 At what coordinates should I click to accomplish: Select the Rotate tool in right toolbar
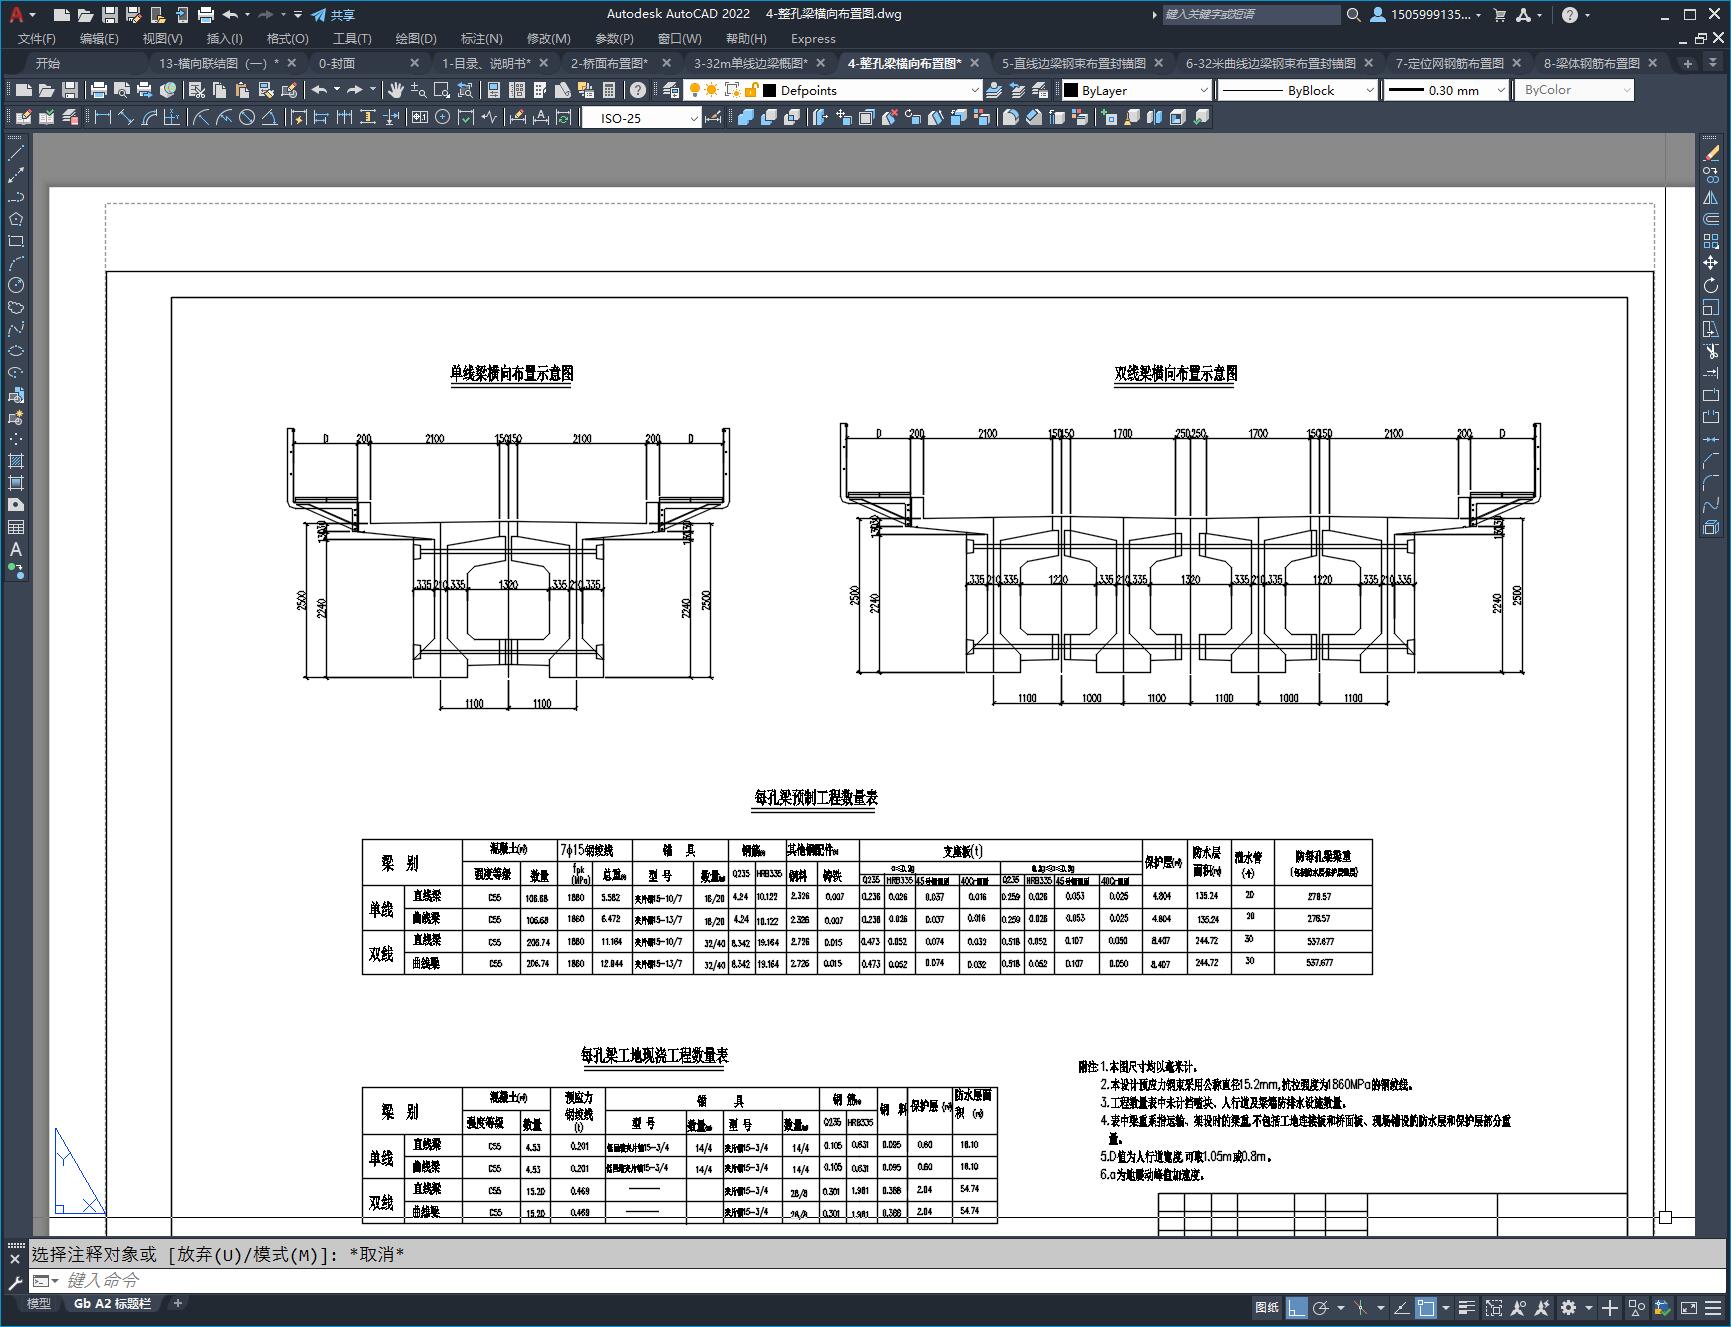(1711, 285)
